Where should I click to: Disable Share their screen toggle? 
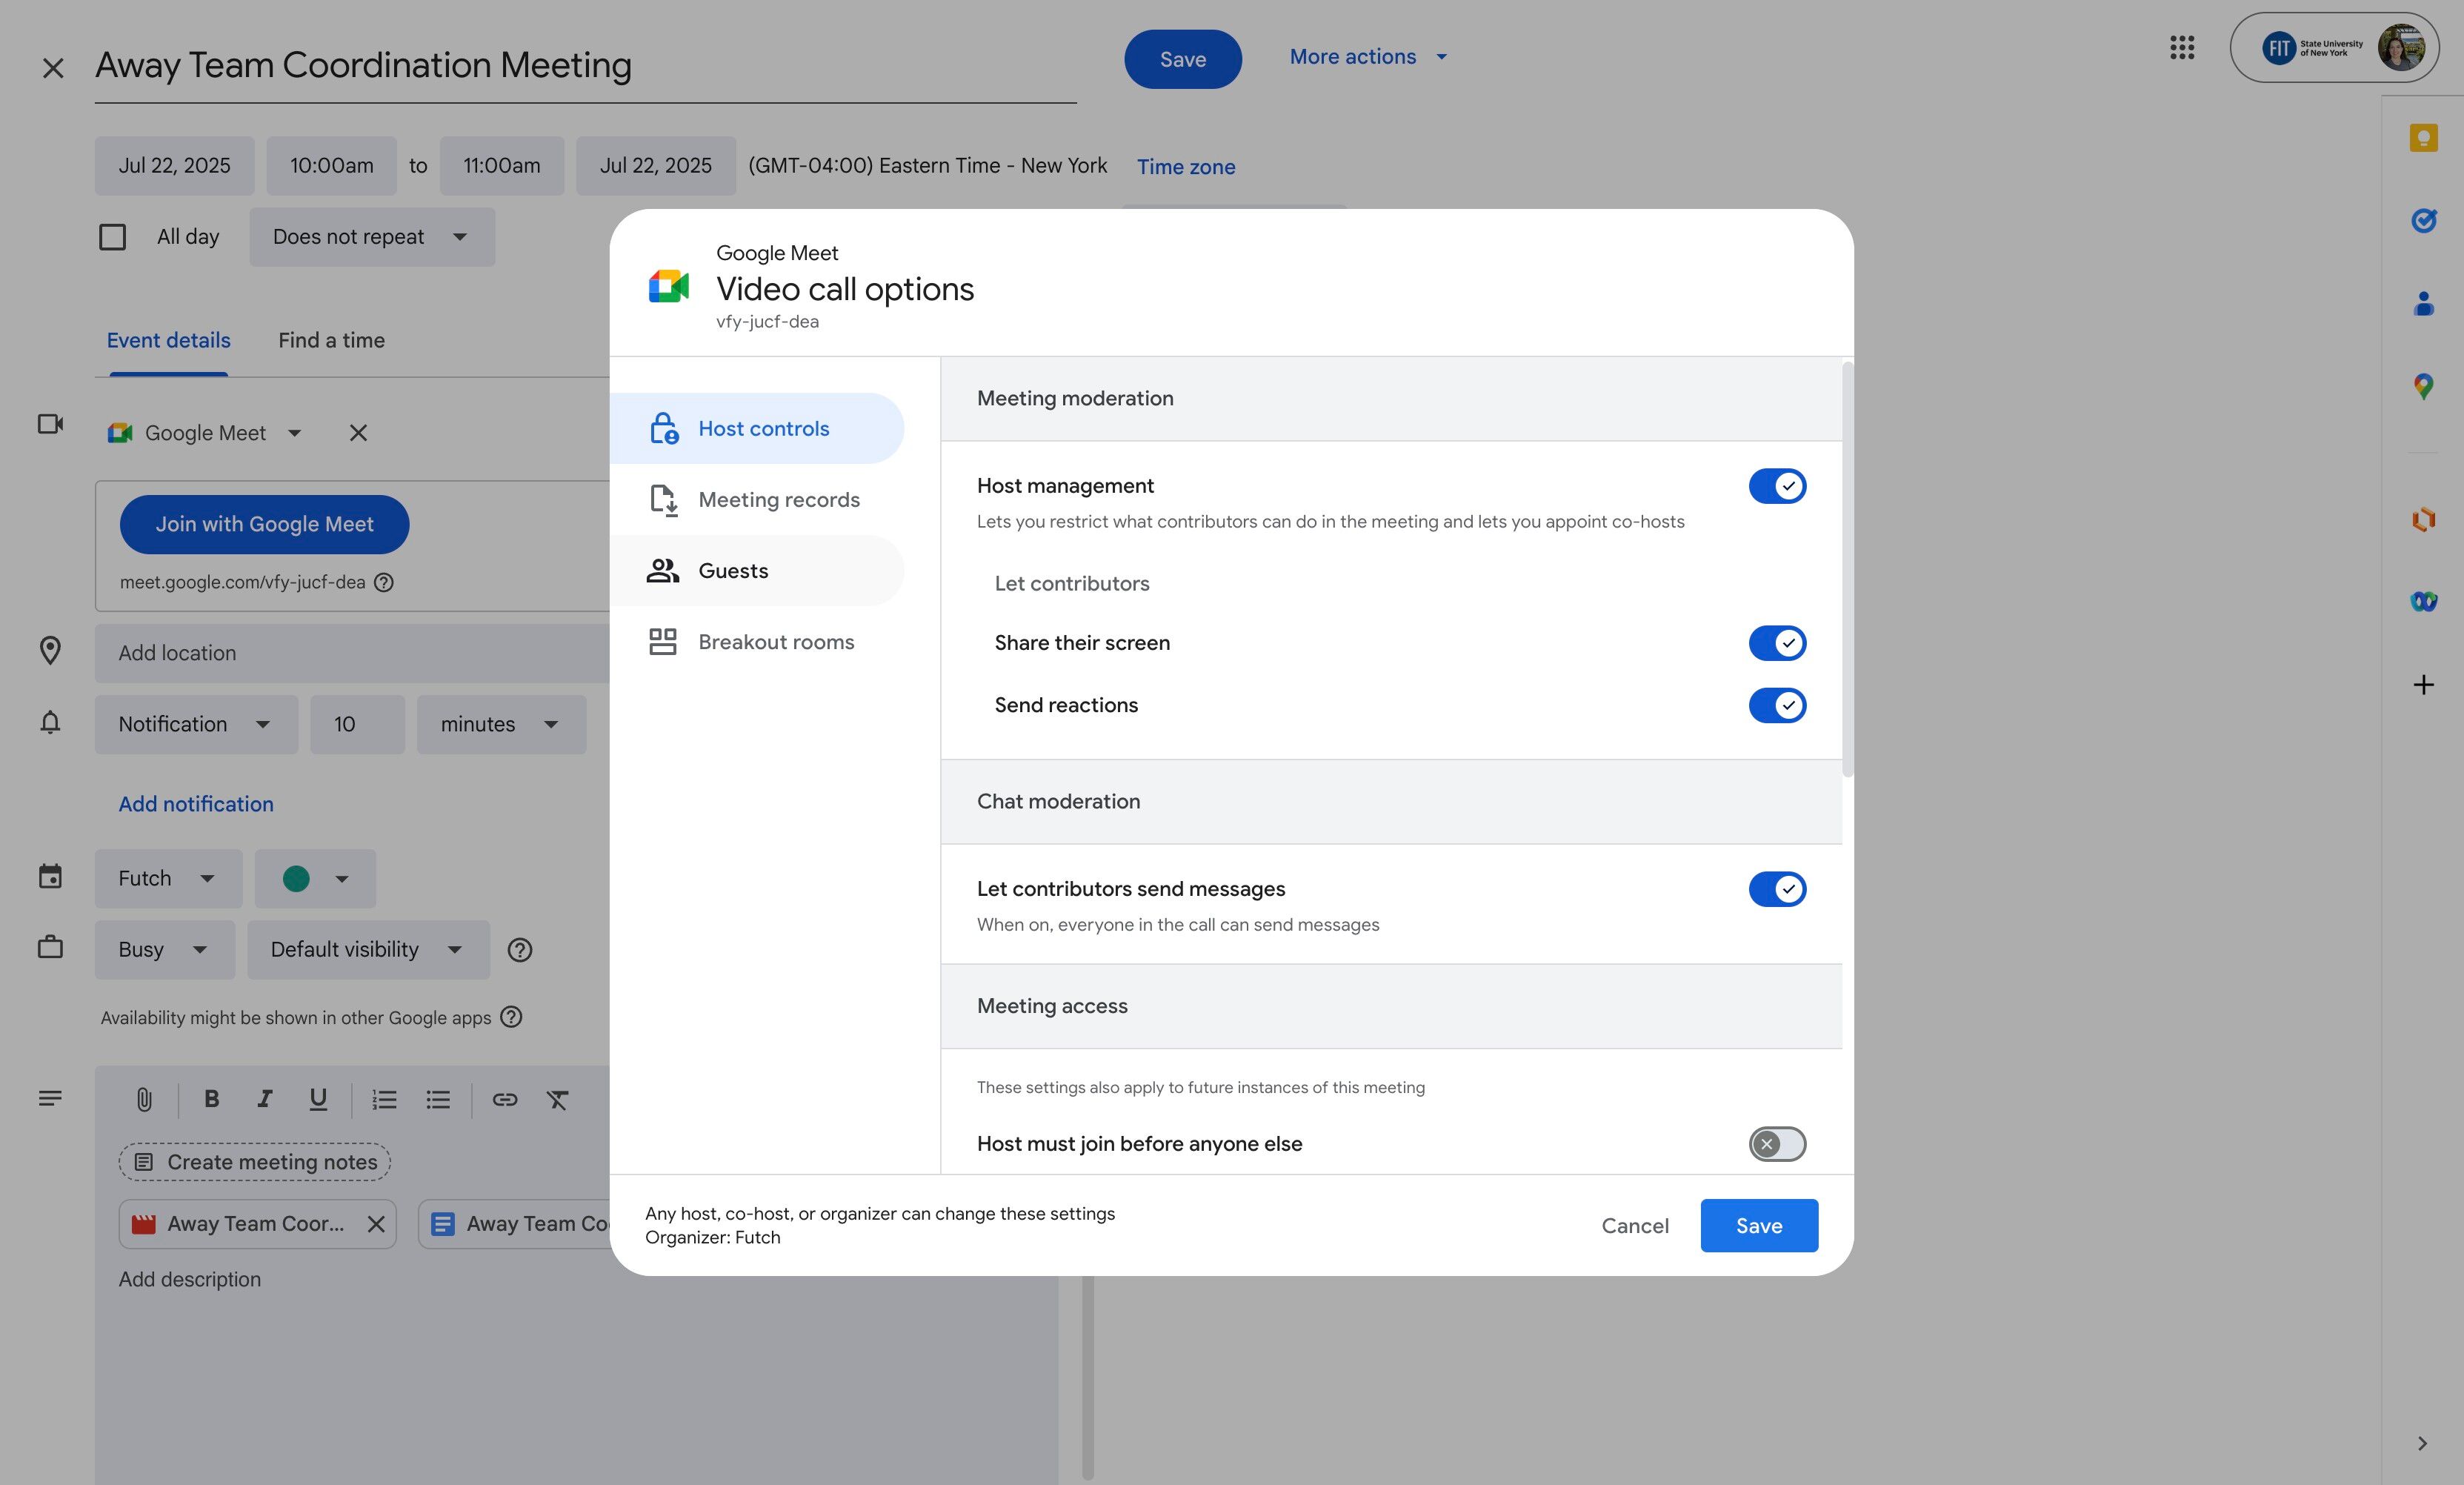pos(1777,643)
